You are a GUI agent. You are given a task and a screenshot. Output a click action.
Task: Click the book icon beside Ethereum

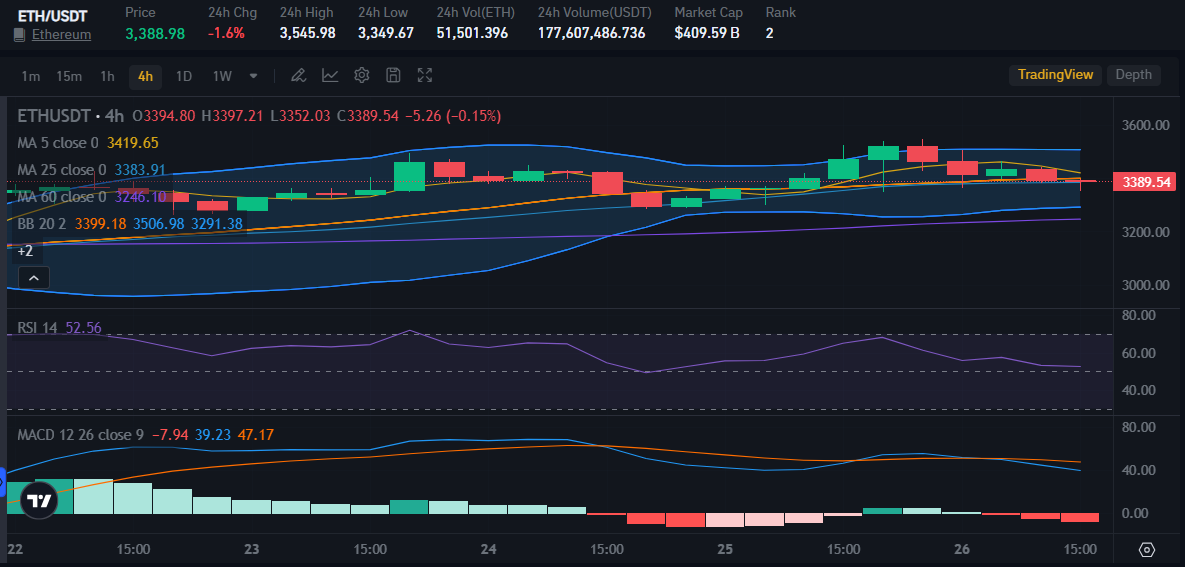(x=20, y=35)
